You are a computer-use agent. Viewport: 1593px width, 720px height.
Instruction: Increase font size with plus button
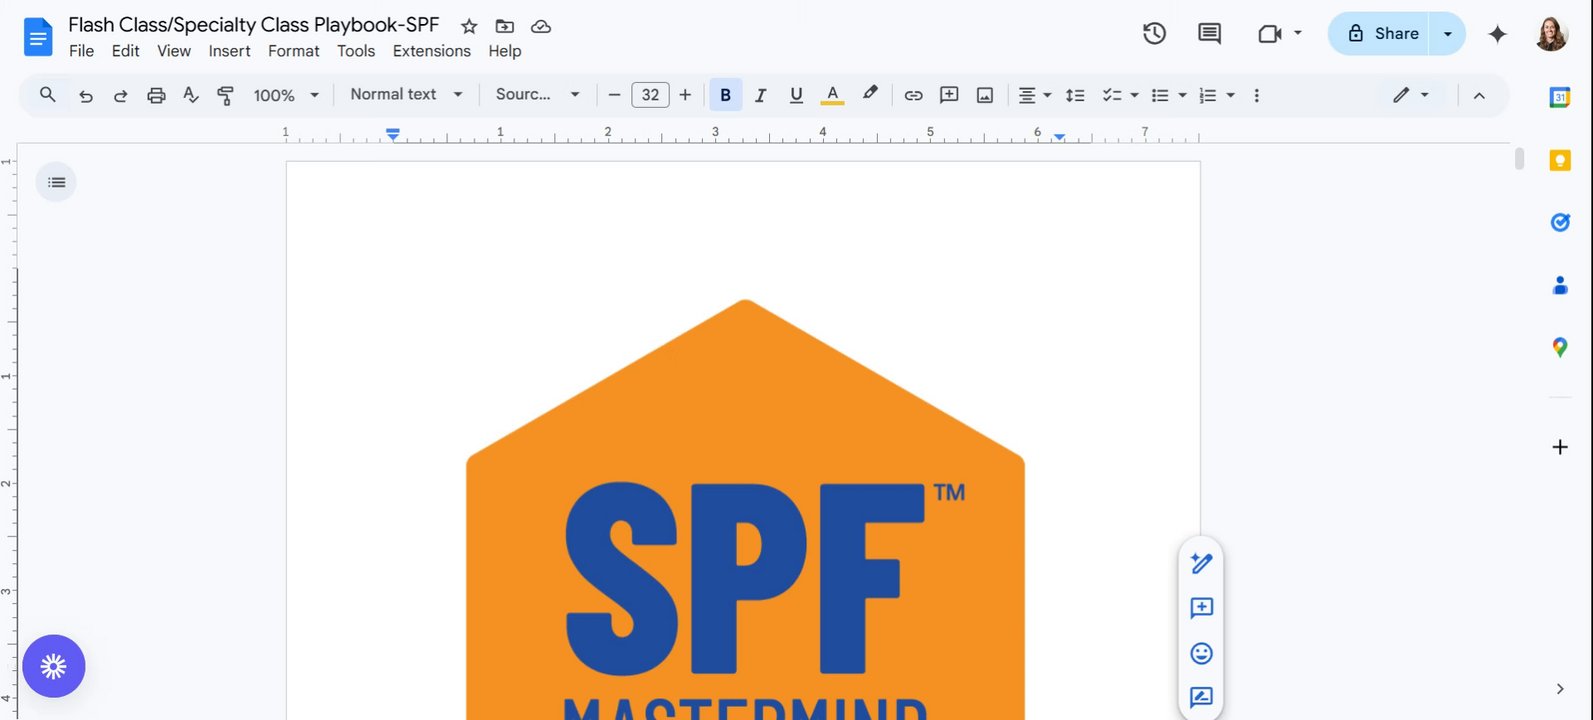click(x=685, y=95)
